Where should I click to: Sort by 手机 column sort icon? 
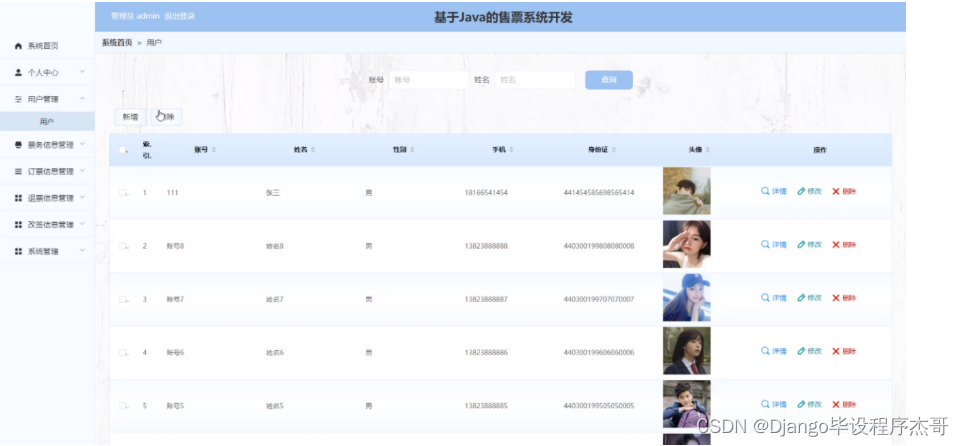pos(512,150)
